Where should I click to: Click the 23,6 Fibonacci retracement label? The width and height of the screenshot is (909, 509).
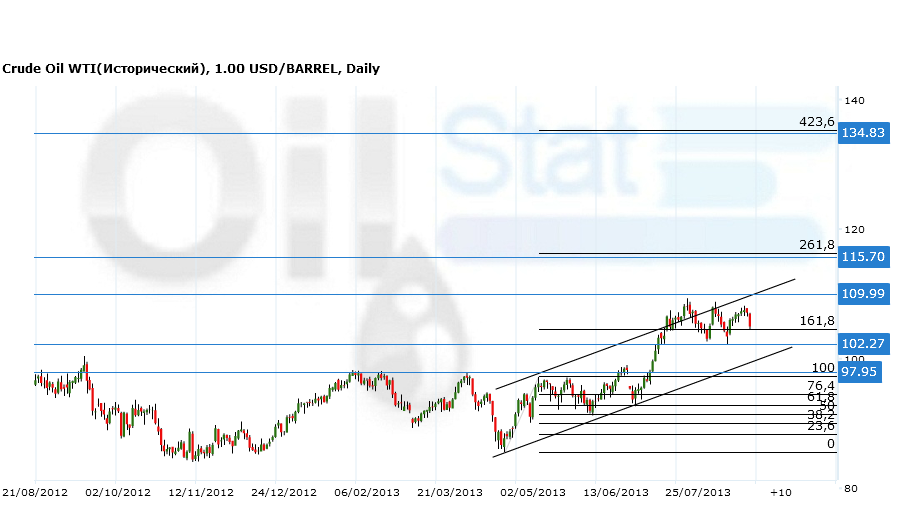[820, 426]
